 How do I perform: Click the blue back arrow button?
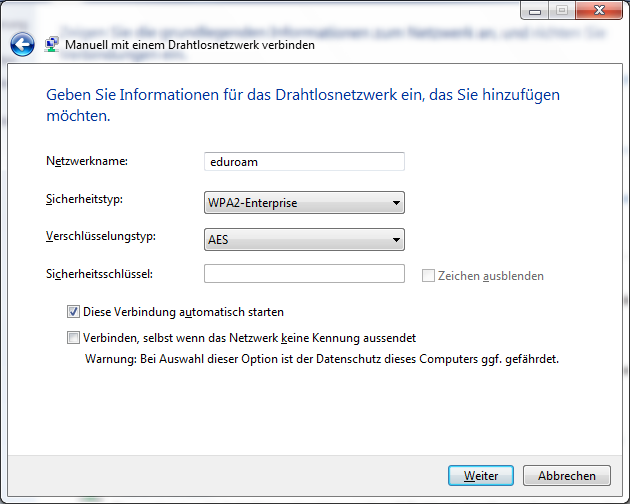tap(22, 44)
